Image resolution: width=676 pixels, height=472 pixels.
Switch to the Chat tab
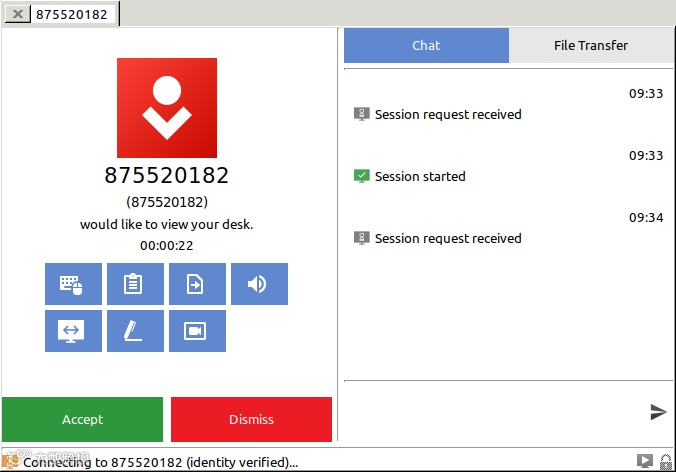(x=426, y=45)
